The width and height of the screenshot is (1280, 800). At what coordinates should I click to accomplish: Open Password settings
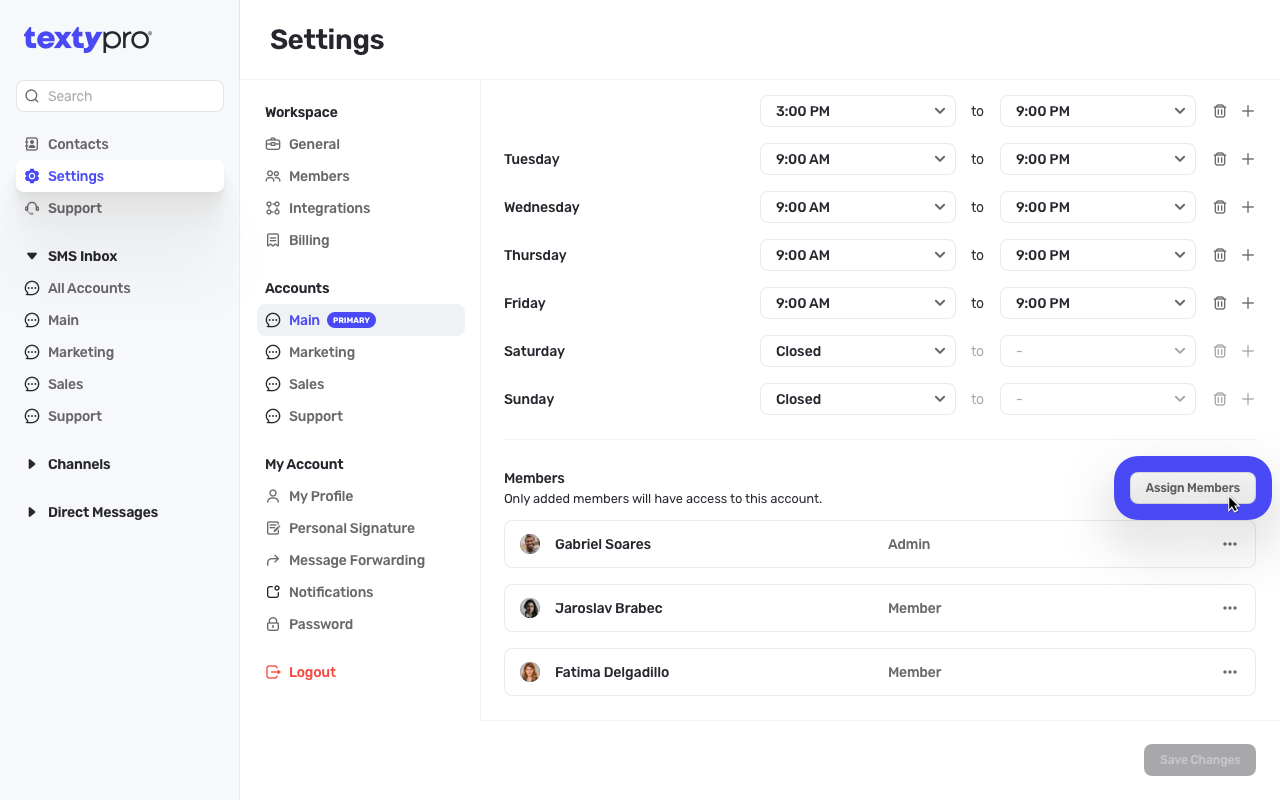(321, 624)
